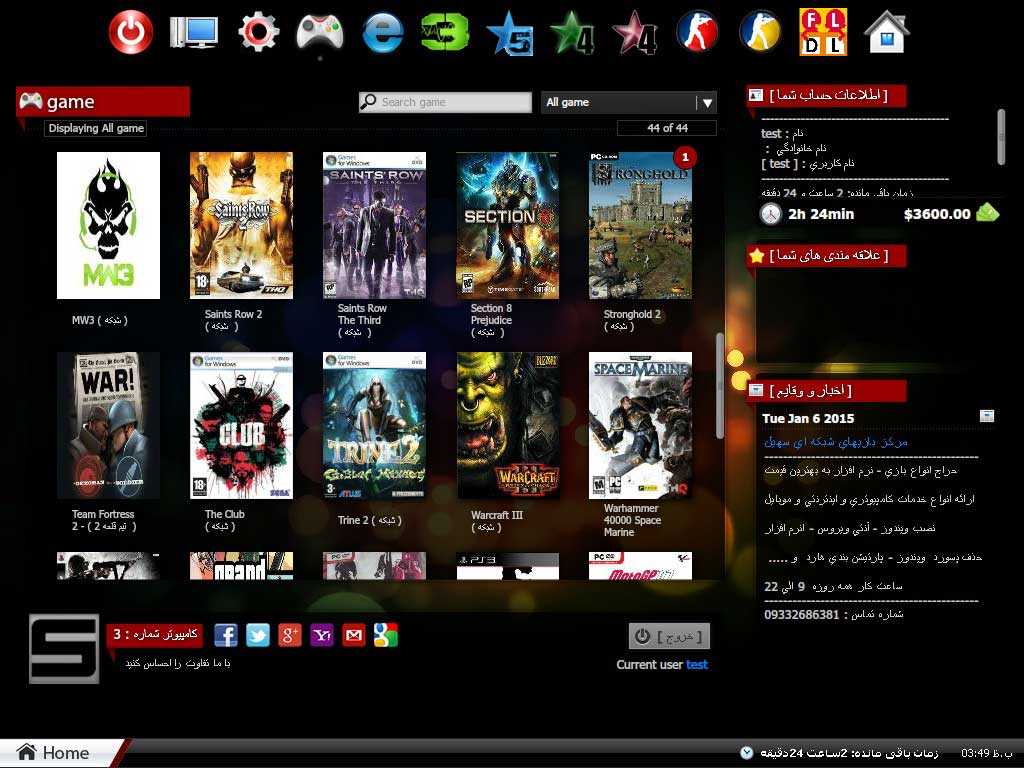This screenshot has height=768, width=1024.
Task: Click the FLDL icon in top bar
Action: pos(822,32)
